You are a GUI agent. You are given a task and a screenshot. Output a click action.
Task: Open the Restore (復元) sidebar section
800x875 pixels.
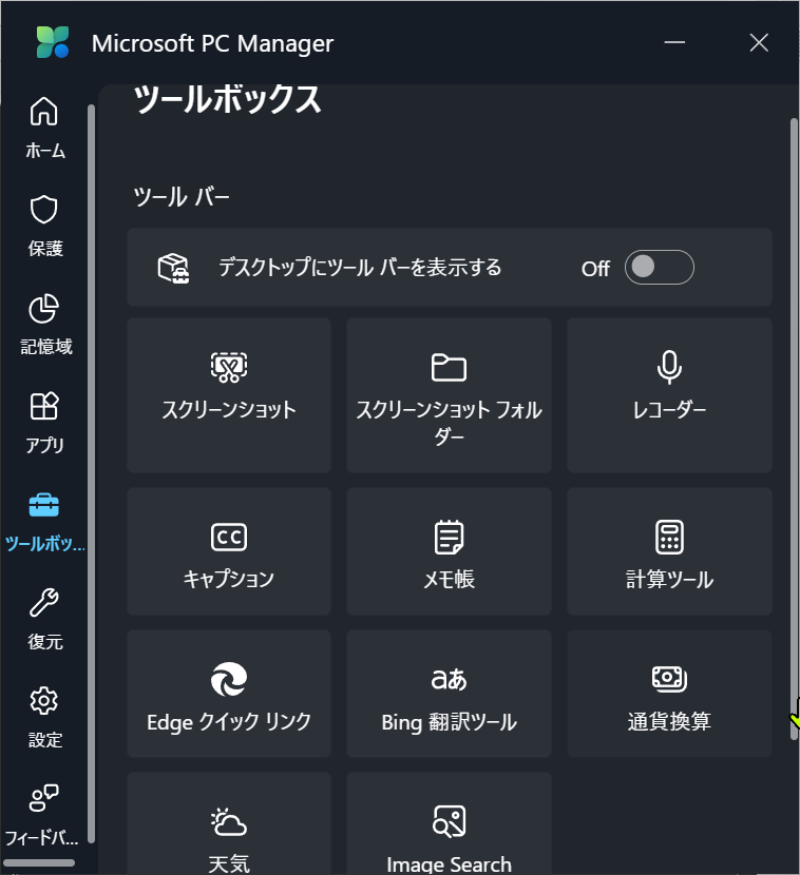click(45, 618)
